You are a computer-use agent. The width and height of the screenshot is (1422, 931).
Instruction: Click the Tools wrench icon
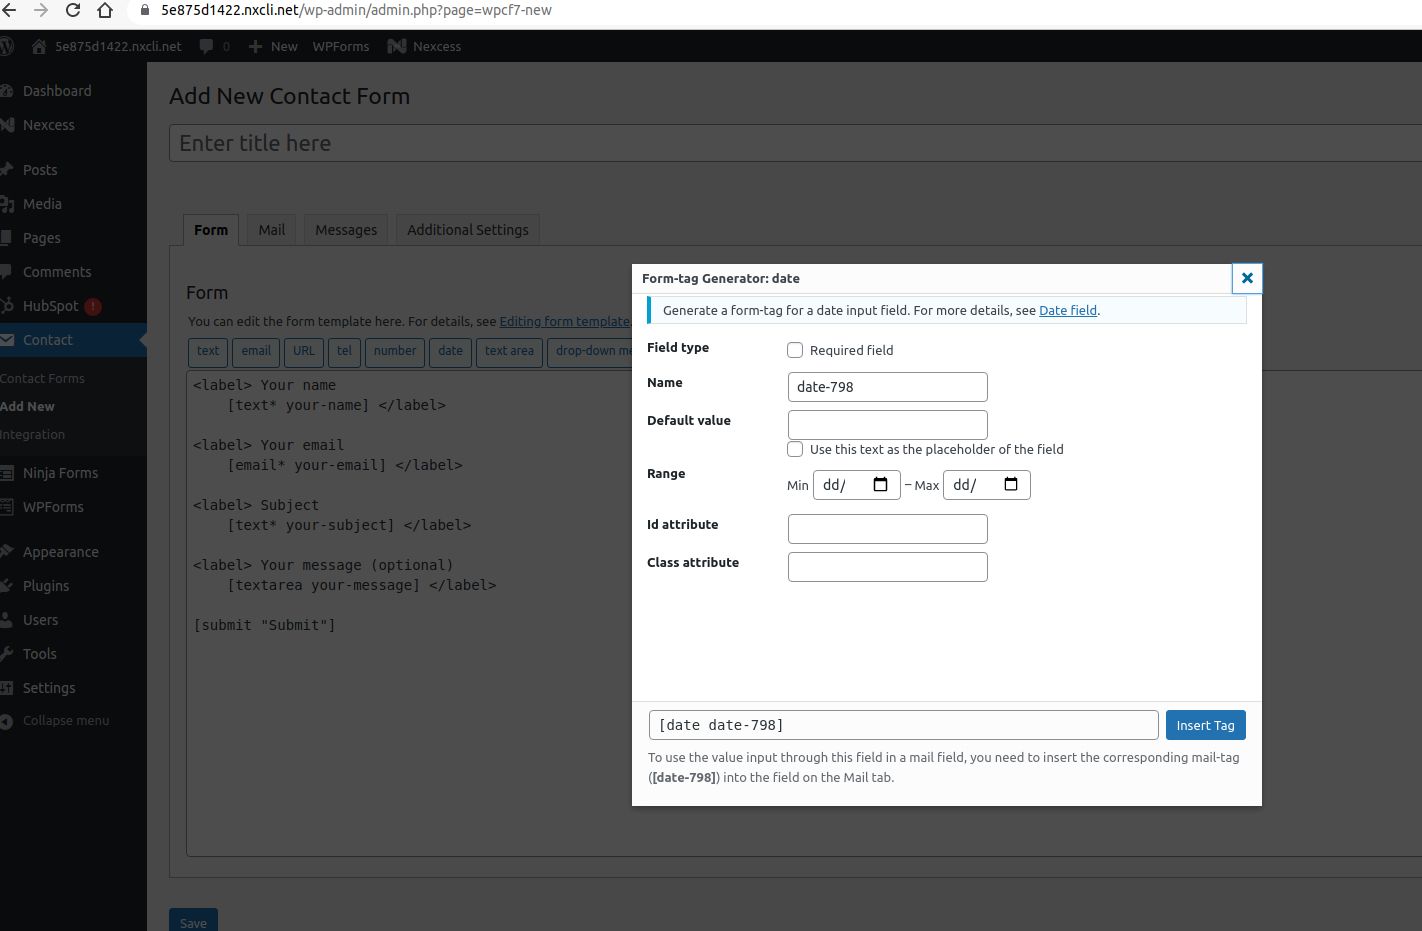pos(8,654)
